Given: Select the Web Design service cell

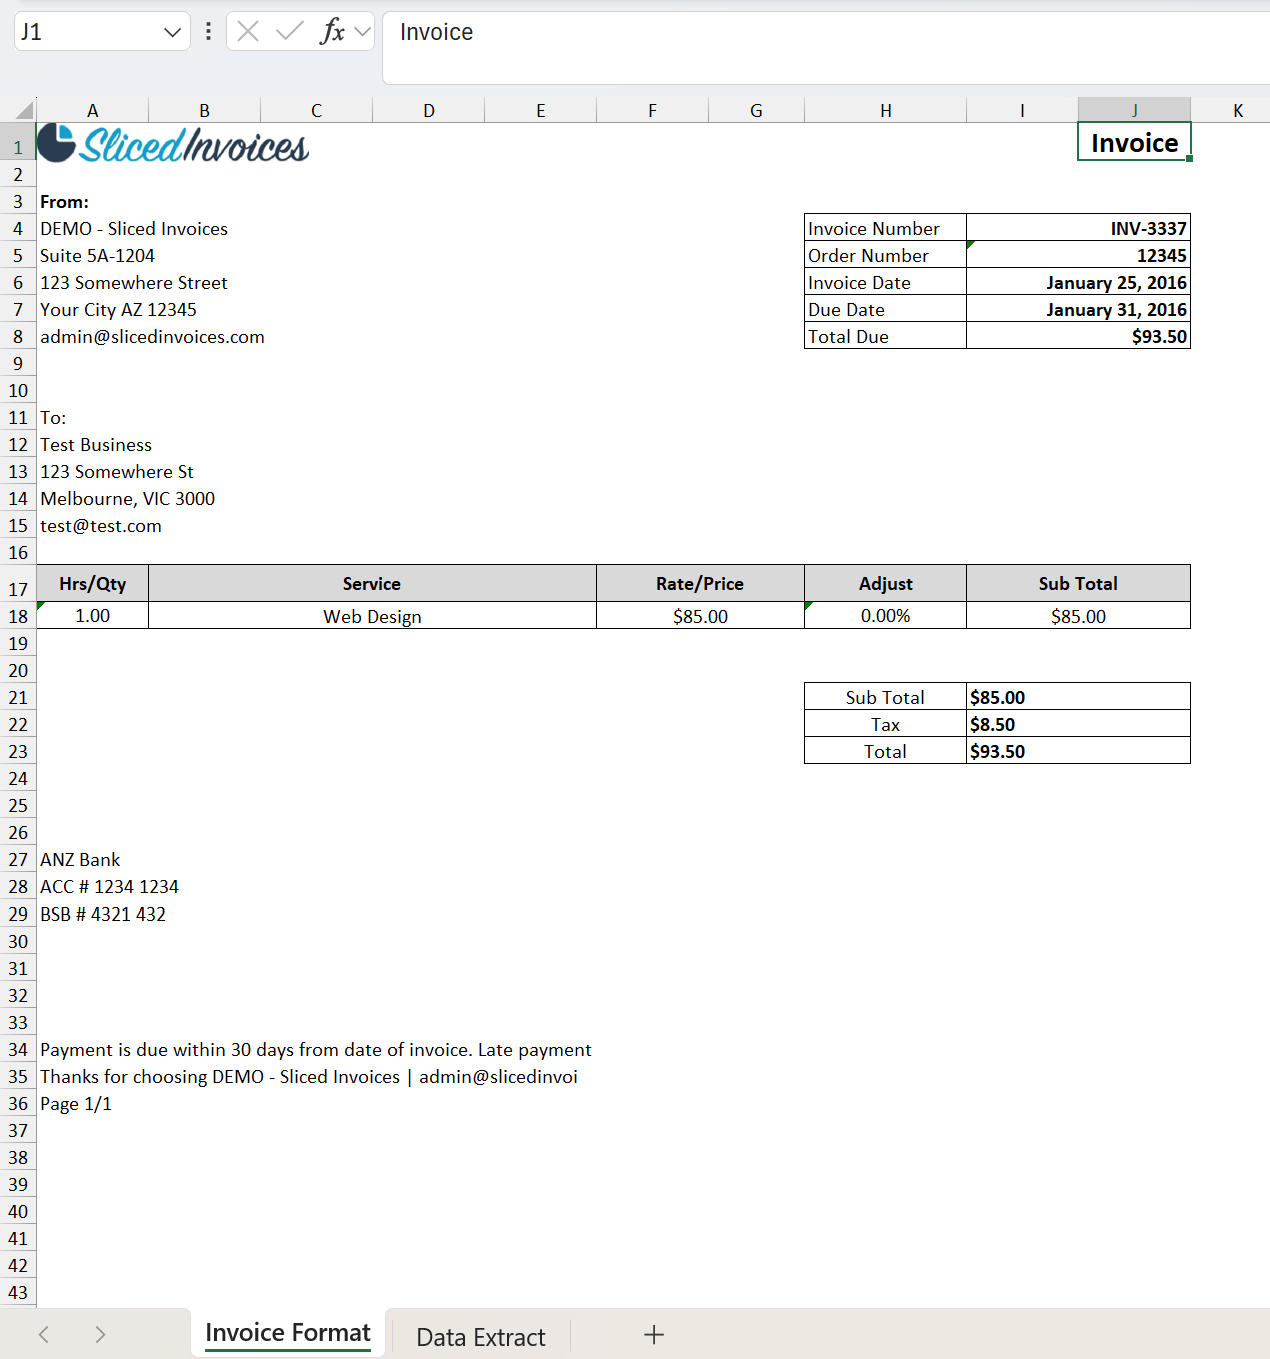Looking at the screenshot, I should [x=371, y=616].
